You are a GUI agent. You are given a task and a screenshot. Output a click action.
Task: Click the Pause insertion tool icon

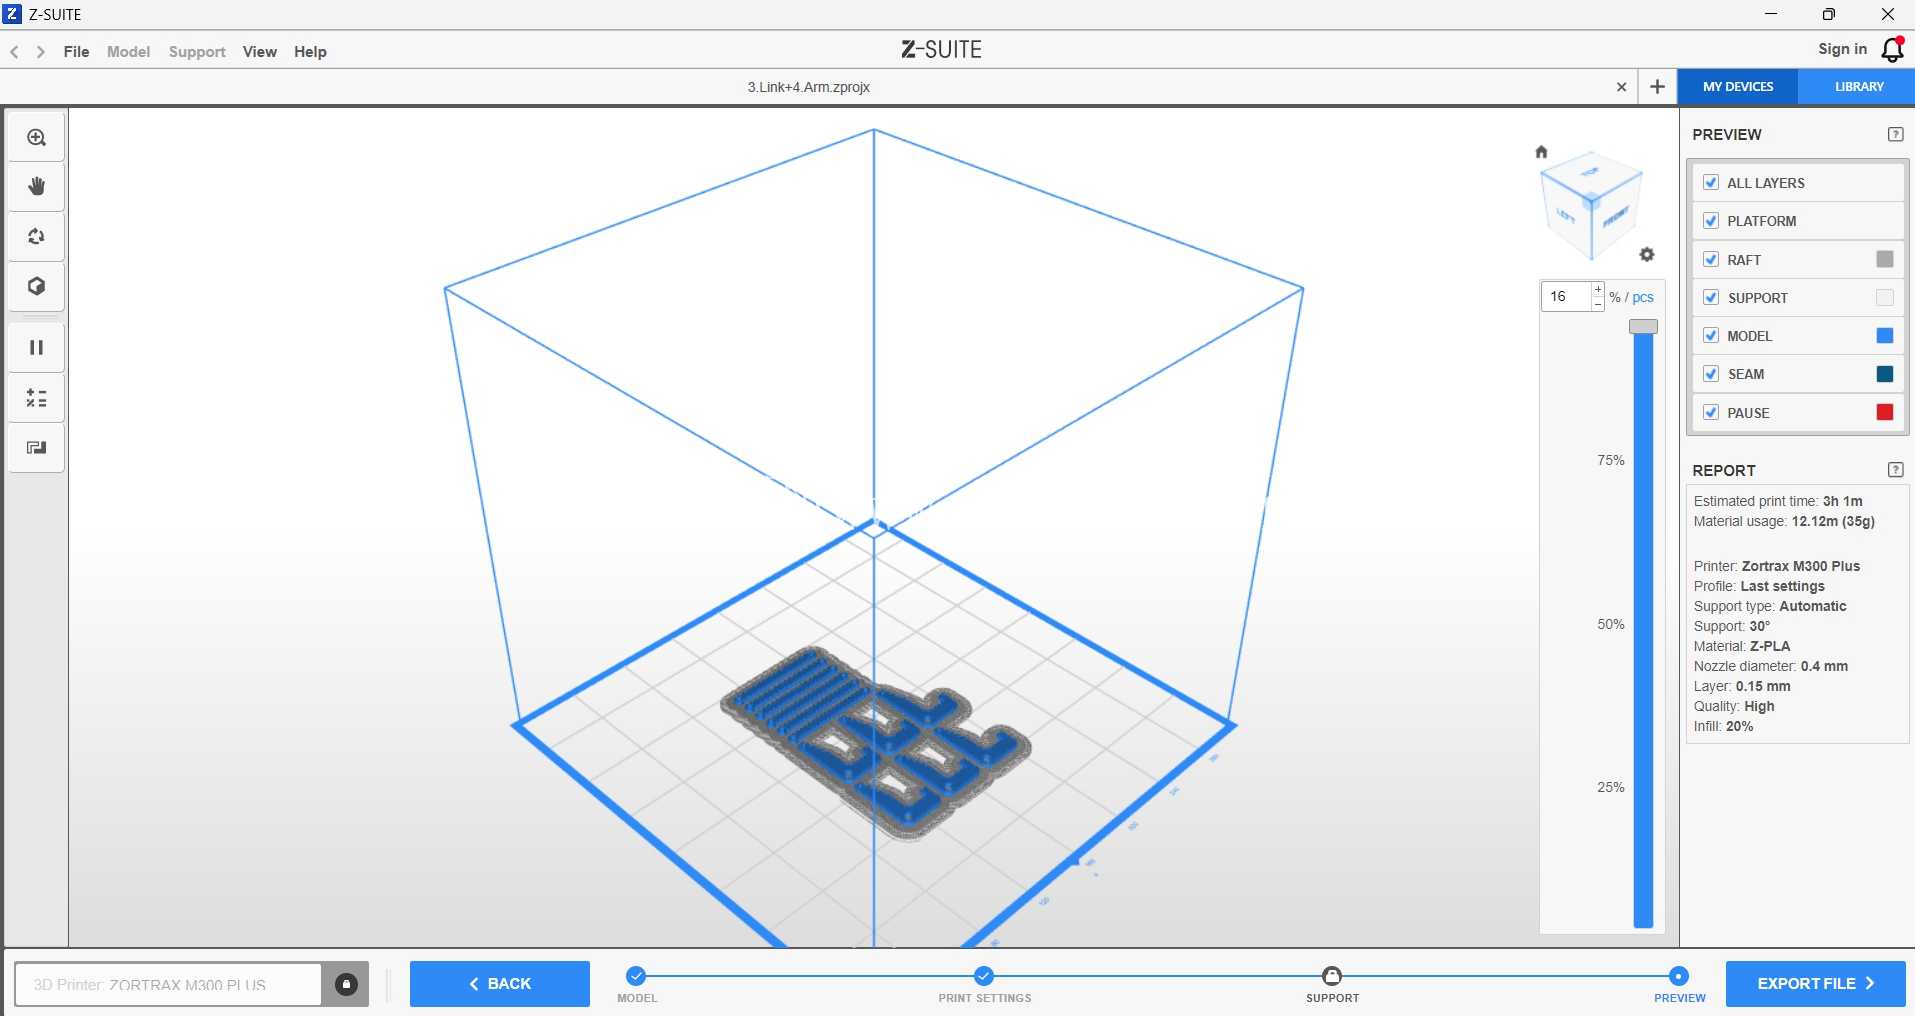point(37,348)
